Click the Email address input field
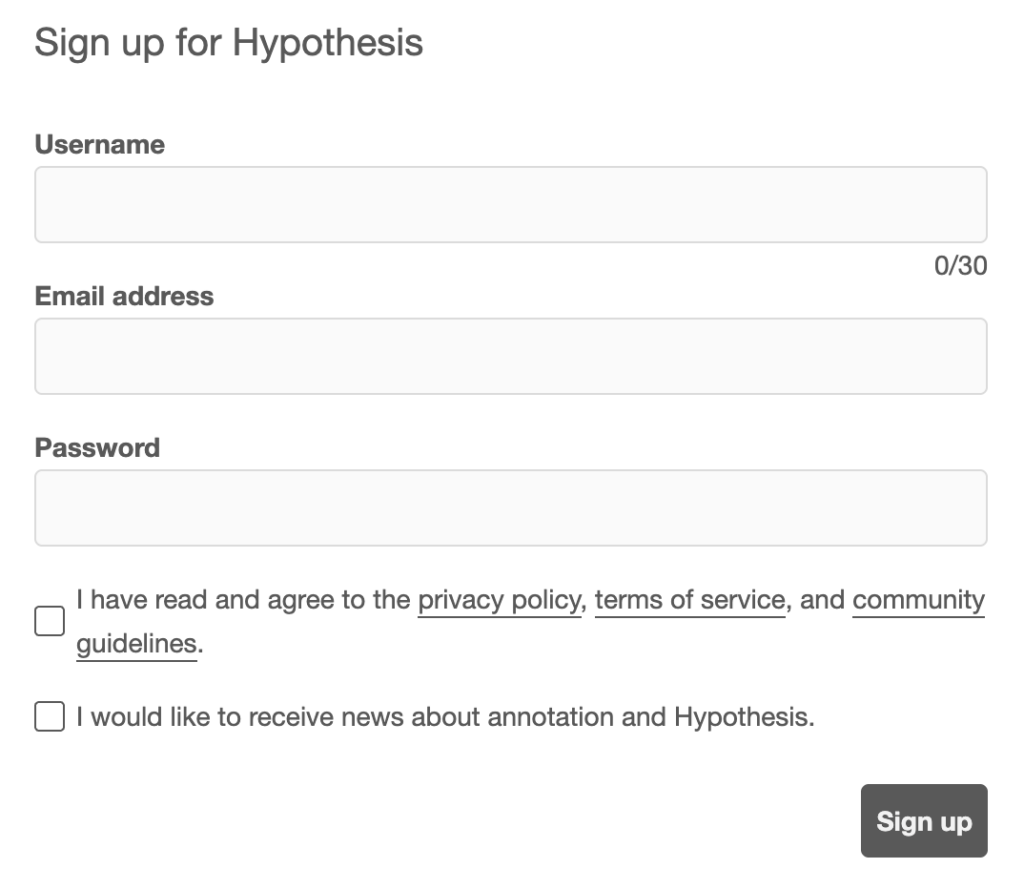Image resolution: width=1024 pixels, height=889 pixels. tap(510, 355)
